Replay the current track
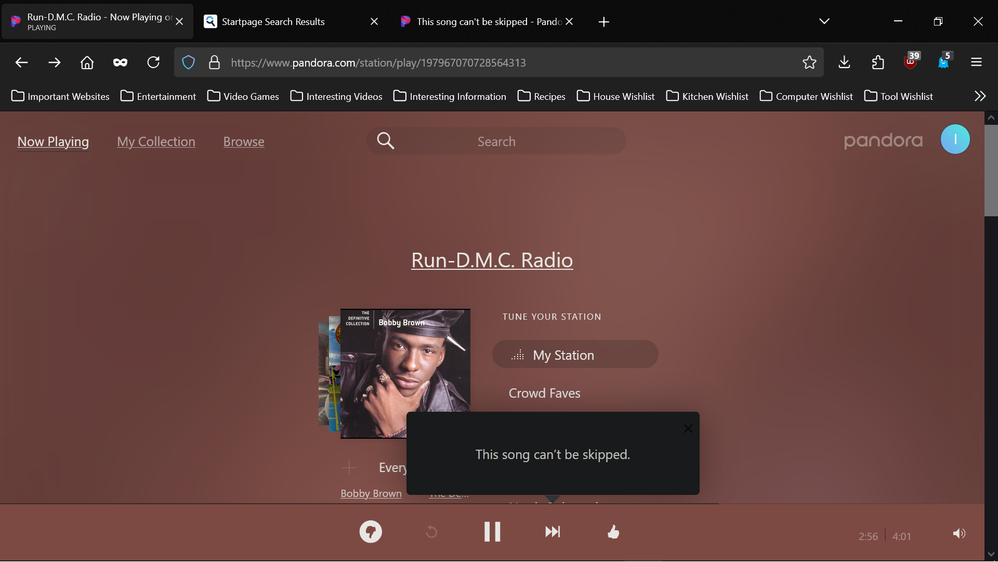 pos(431,532)
